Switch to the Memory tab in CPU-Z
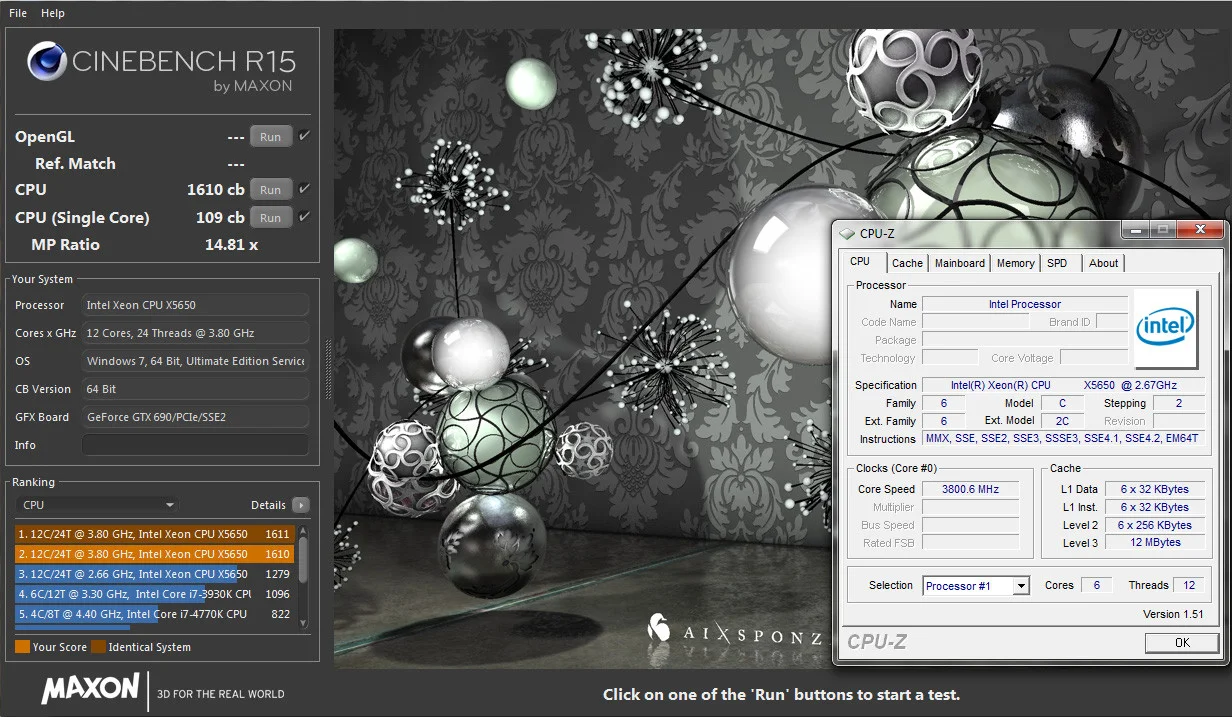The width and height of the screenshot is (1232, 717). (1016, 263)
